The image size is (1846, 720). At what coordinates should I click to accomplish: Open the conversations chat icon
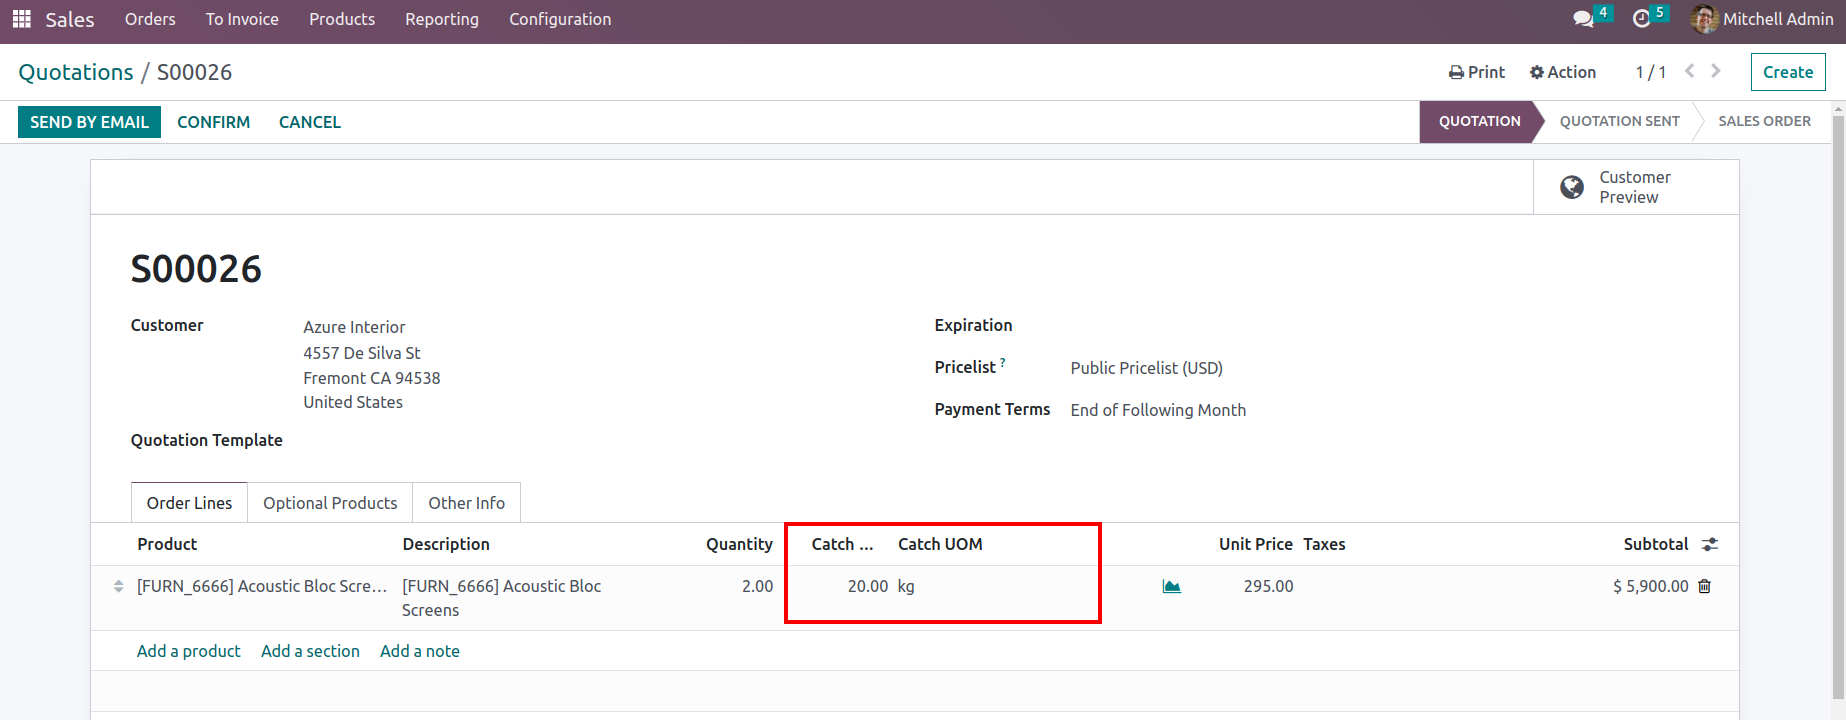[x=1583, y=19]
